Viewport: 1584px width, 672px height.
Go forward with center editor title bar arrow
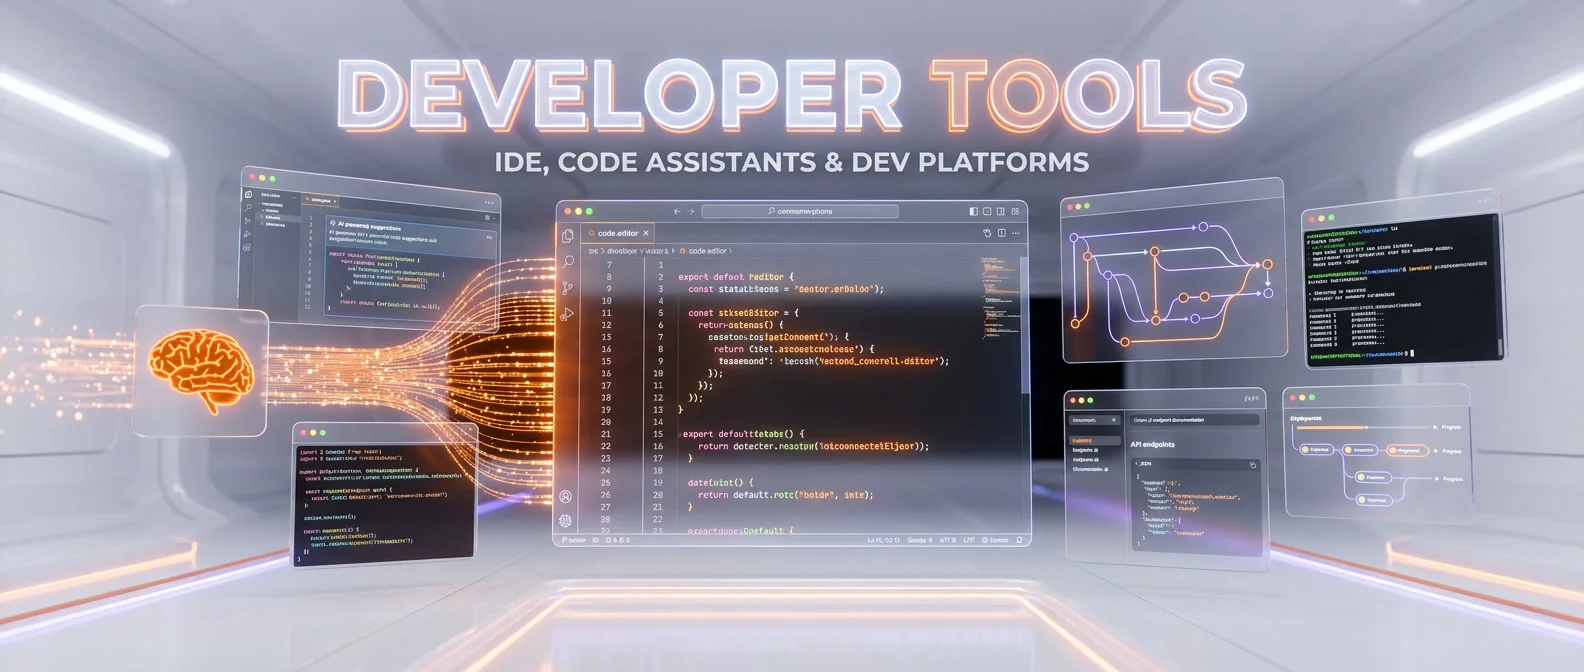pos(691,211)
